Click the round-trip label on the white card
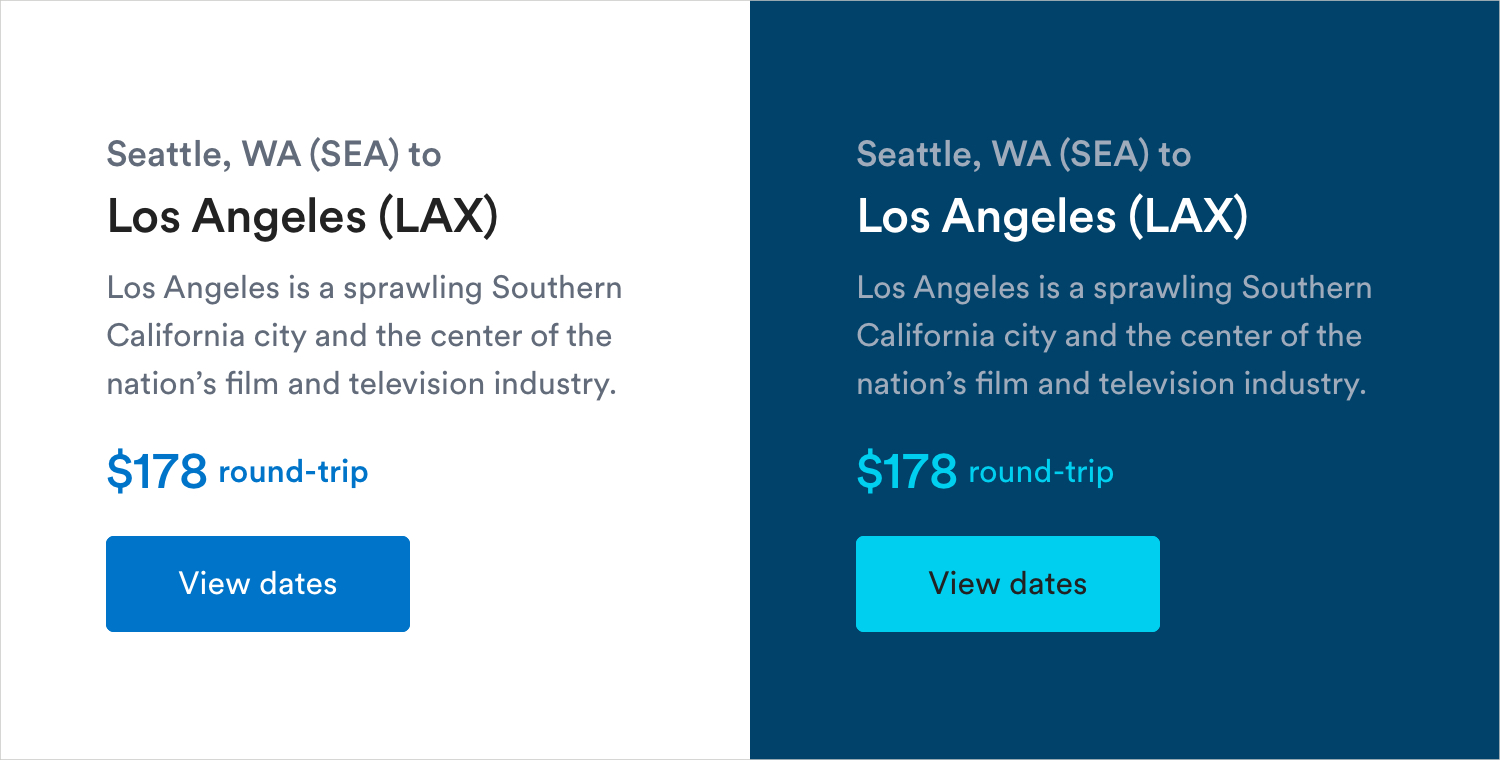Screen dimensions: 1500x760 tap(293, 472)
